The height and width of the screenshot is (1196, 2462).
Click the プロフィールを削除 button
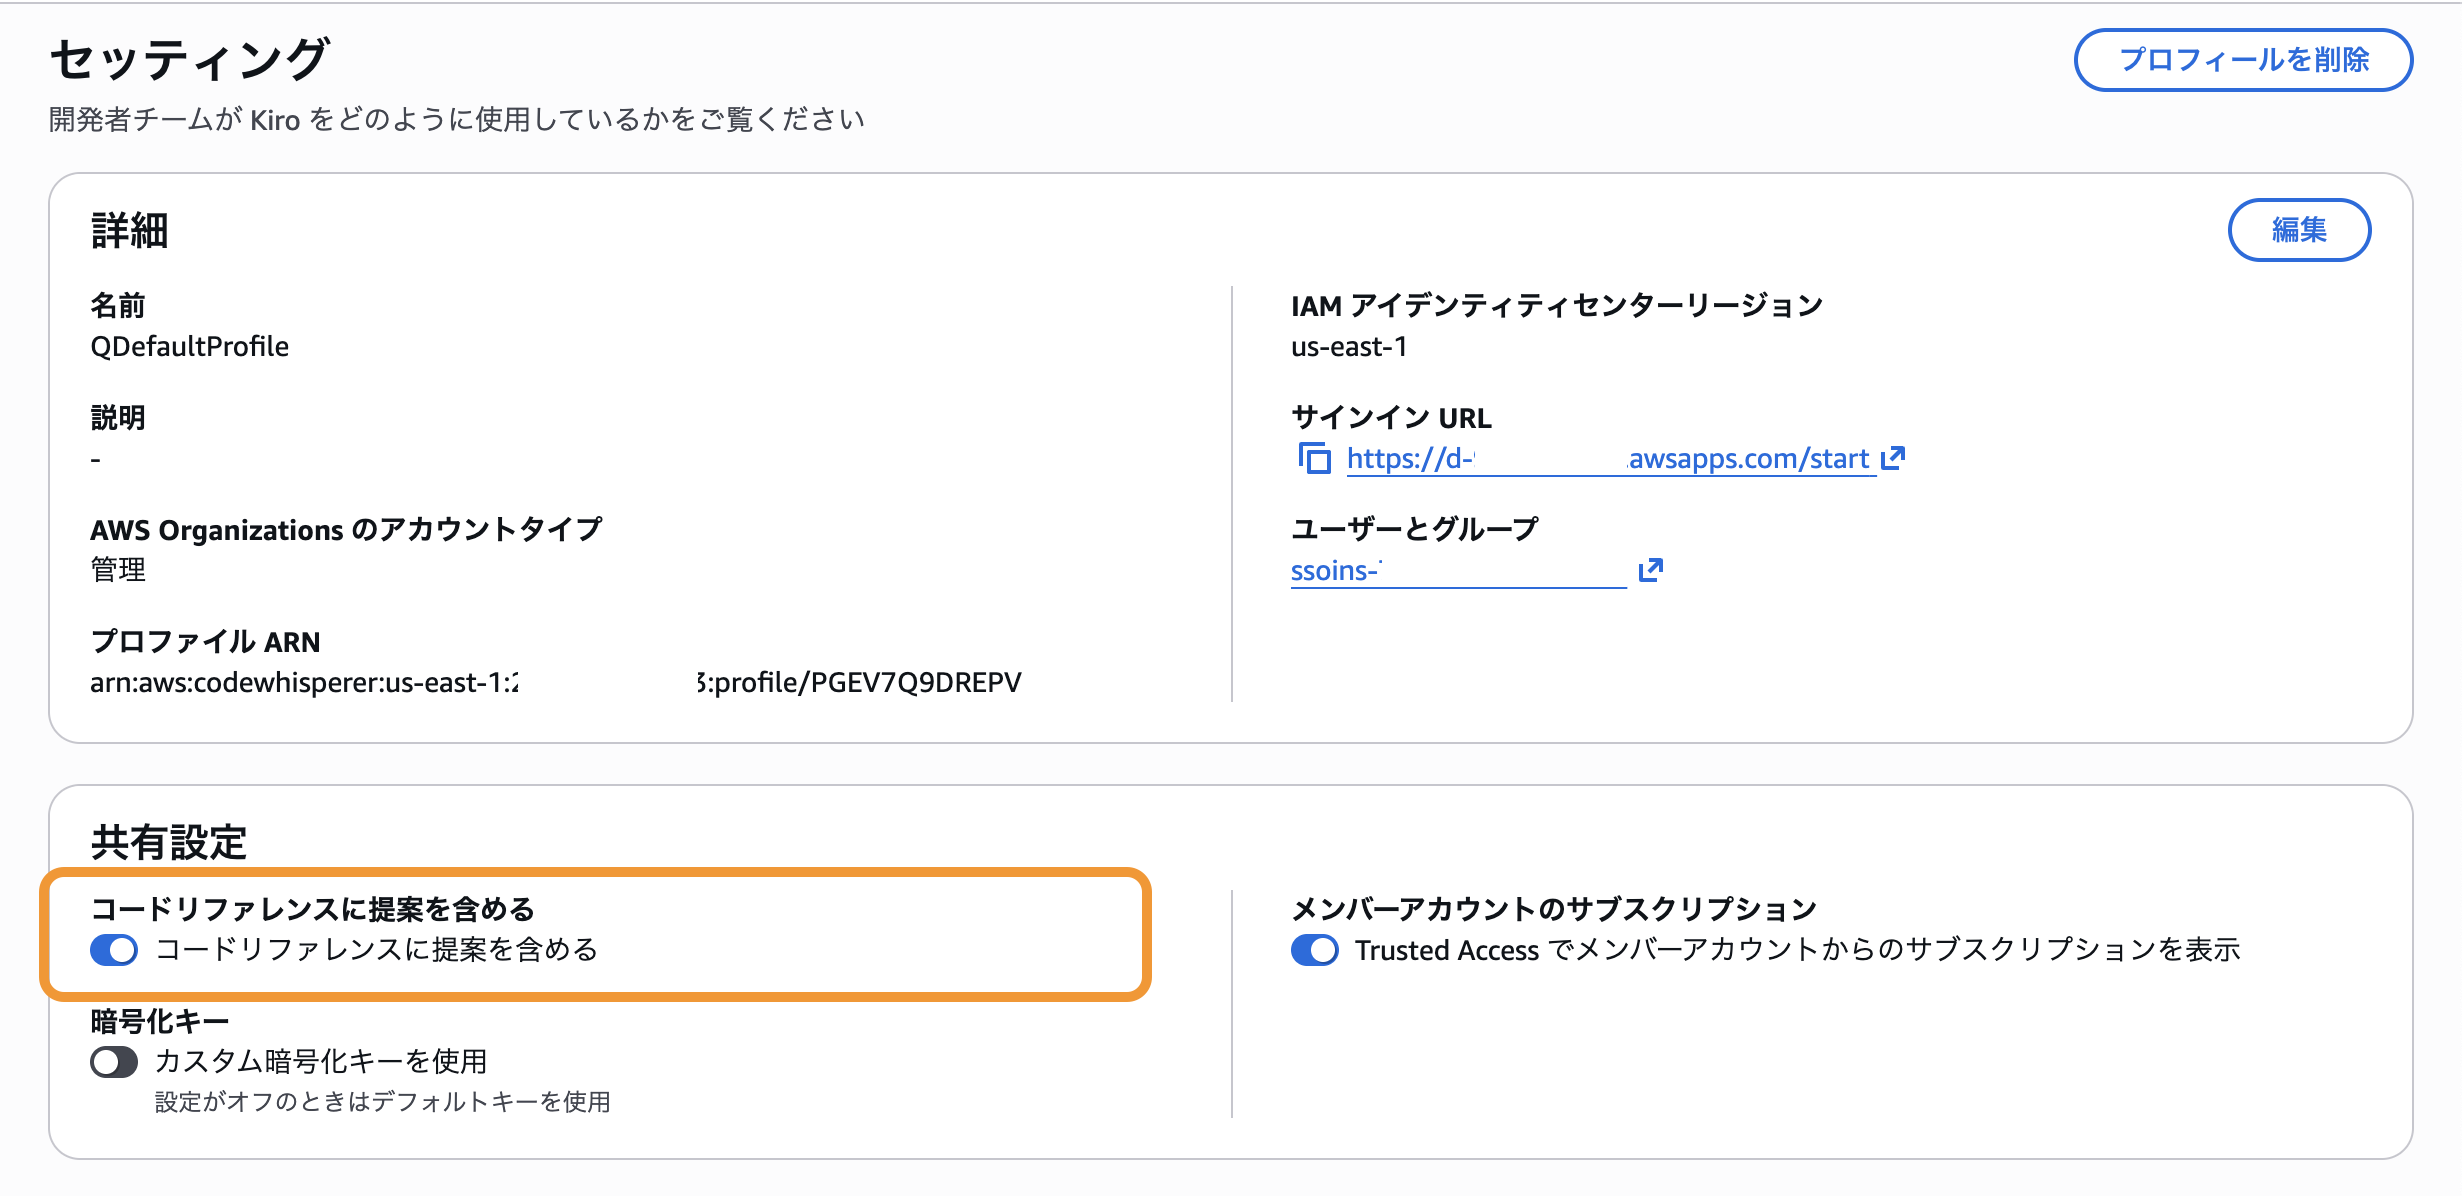coord(2243,60)
